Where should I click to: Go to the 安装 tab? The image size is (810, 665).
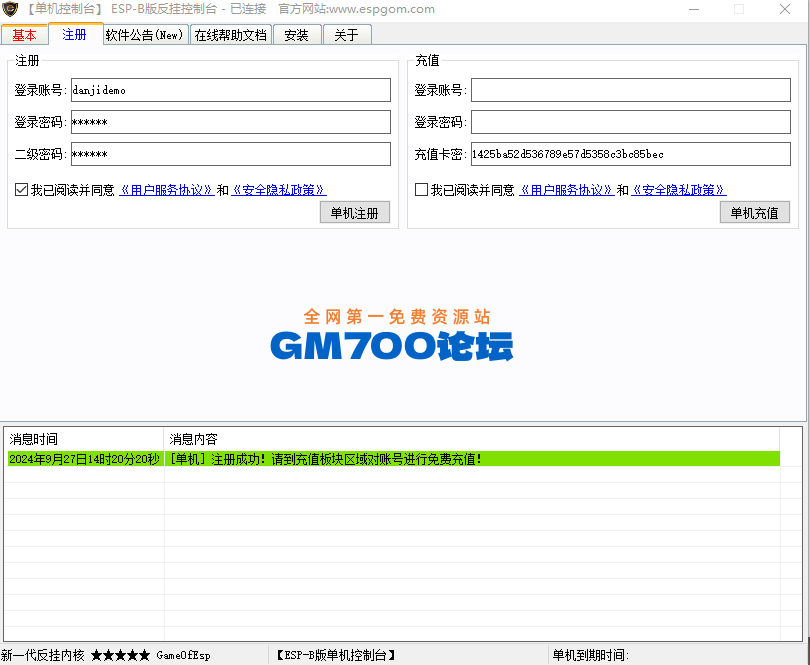[x=296, y=35]
